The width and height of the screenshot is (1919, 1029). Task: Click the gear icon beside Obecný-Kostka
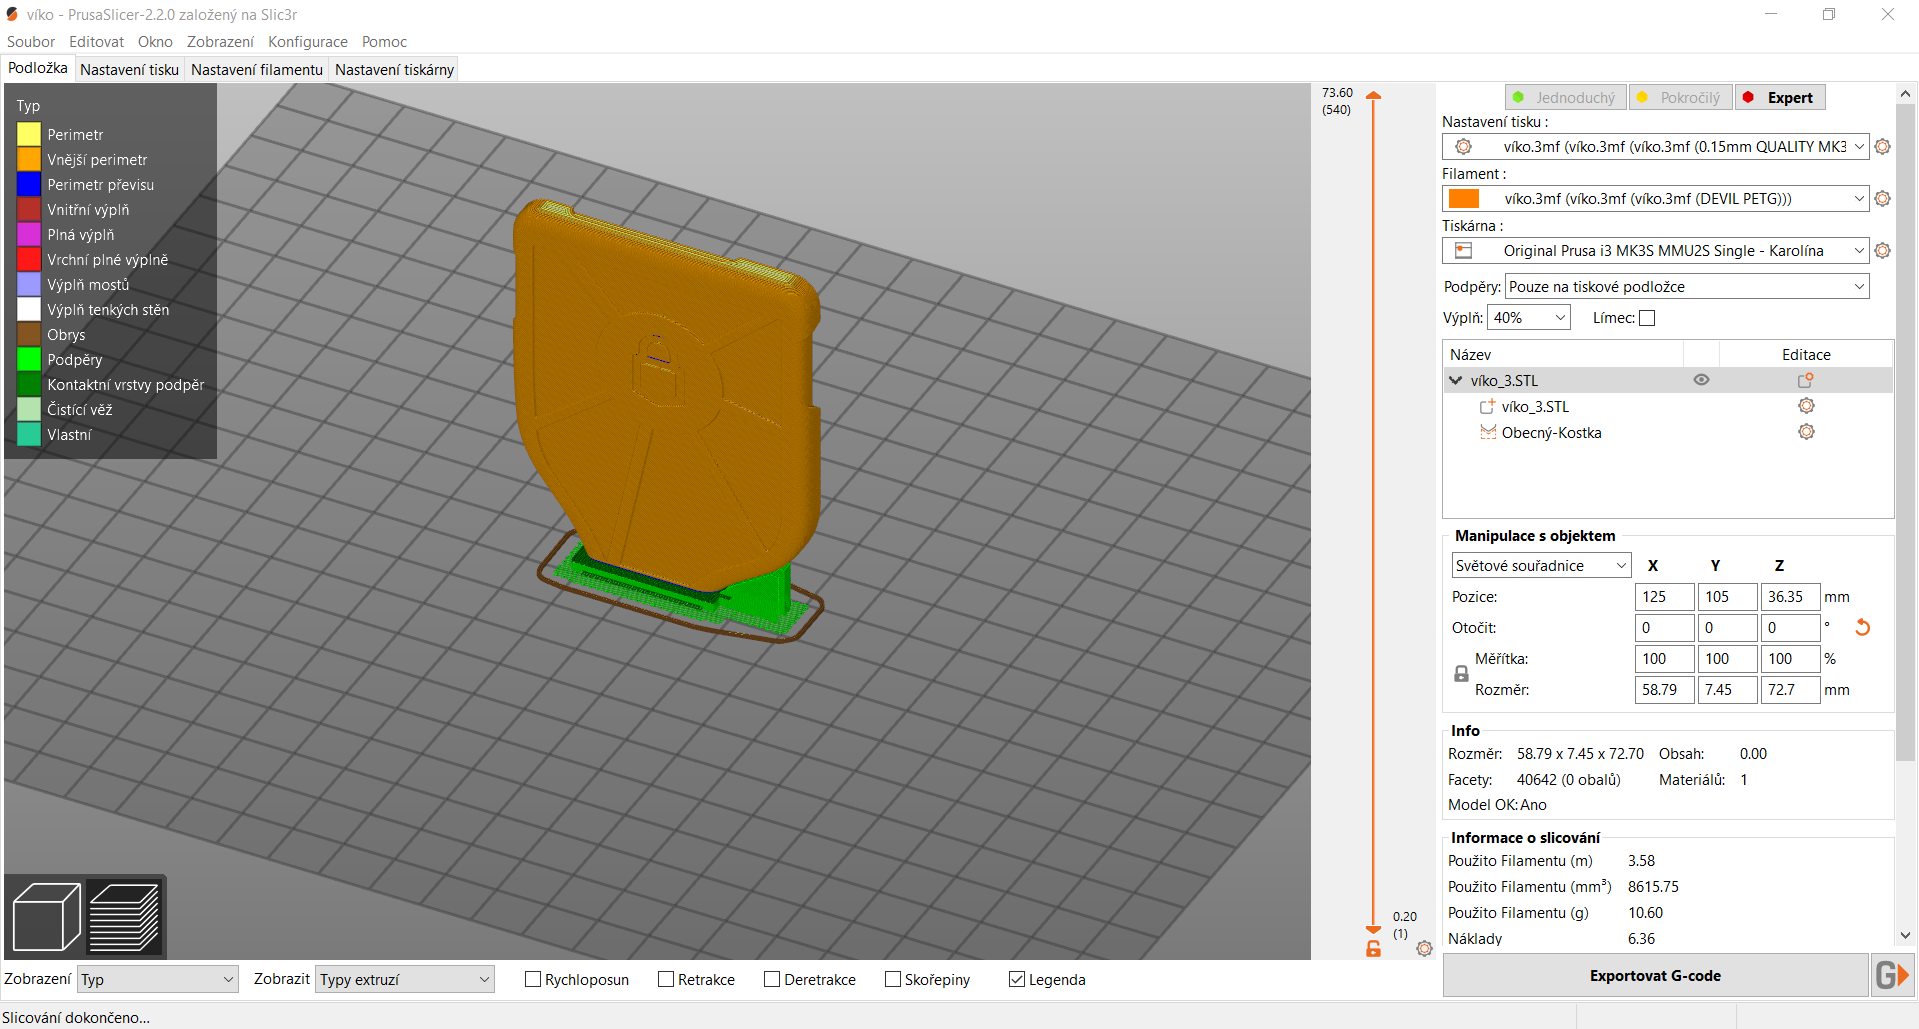pos(1805,431)
